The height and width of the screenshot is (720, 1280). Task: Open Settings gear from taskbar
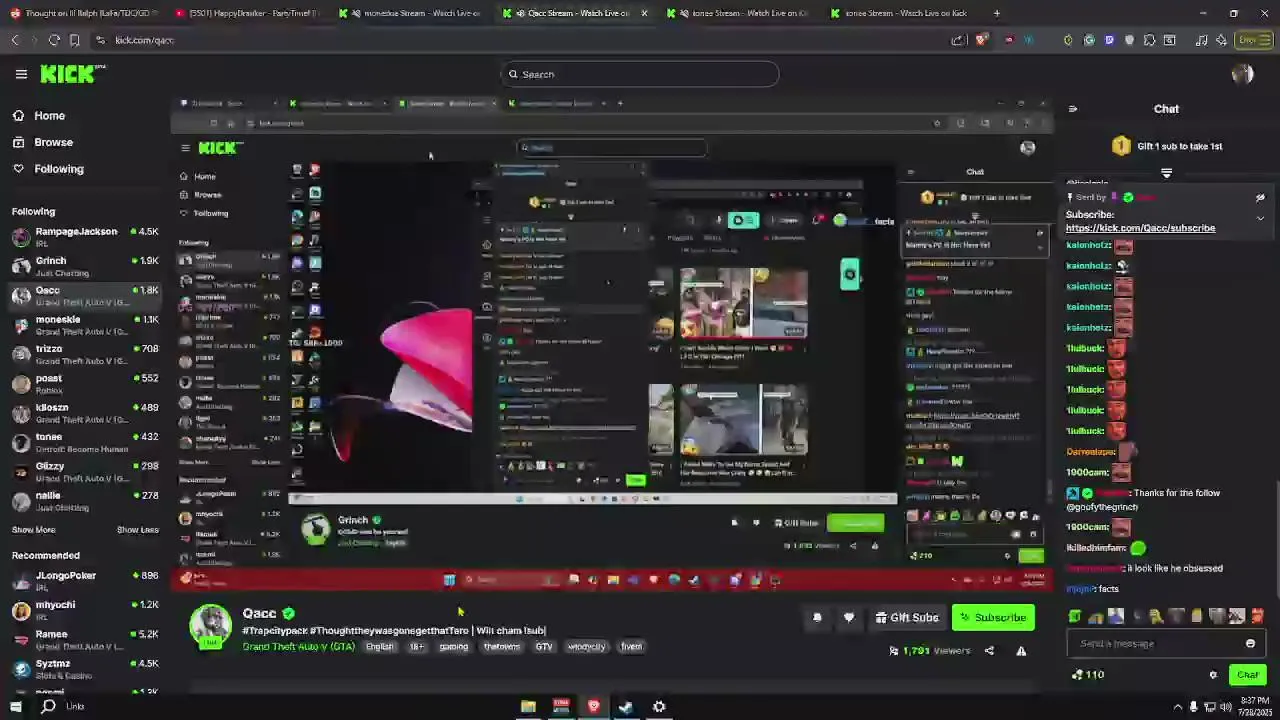pos(659,707)
